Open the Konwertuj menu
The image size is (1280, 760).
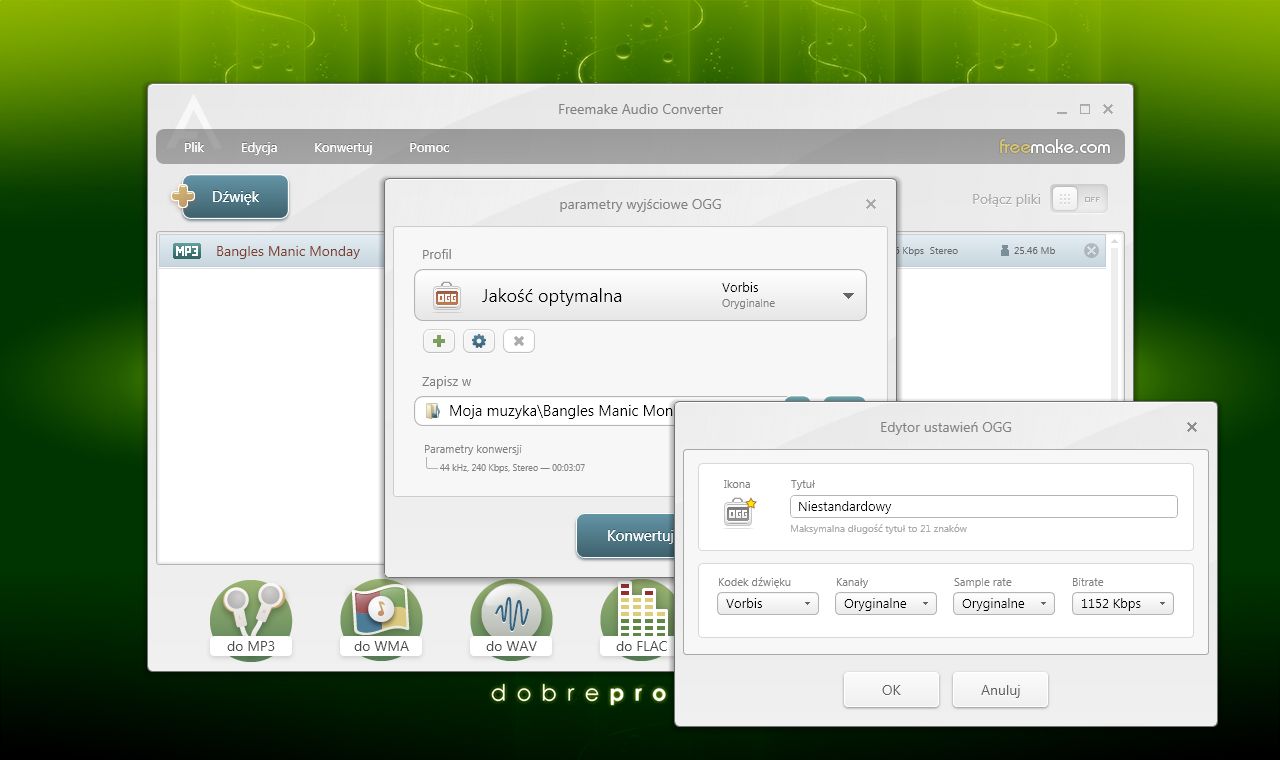point(343,147)
